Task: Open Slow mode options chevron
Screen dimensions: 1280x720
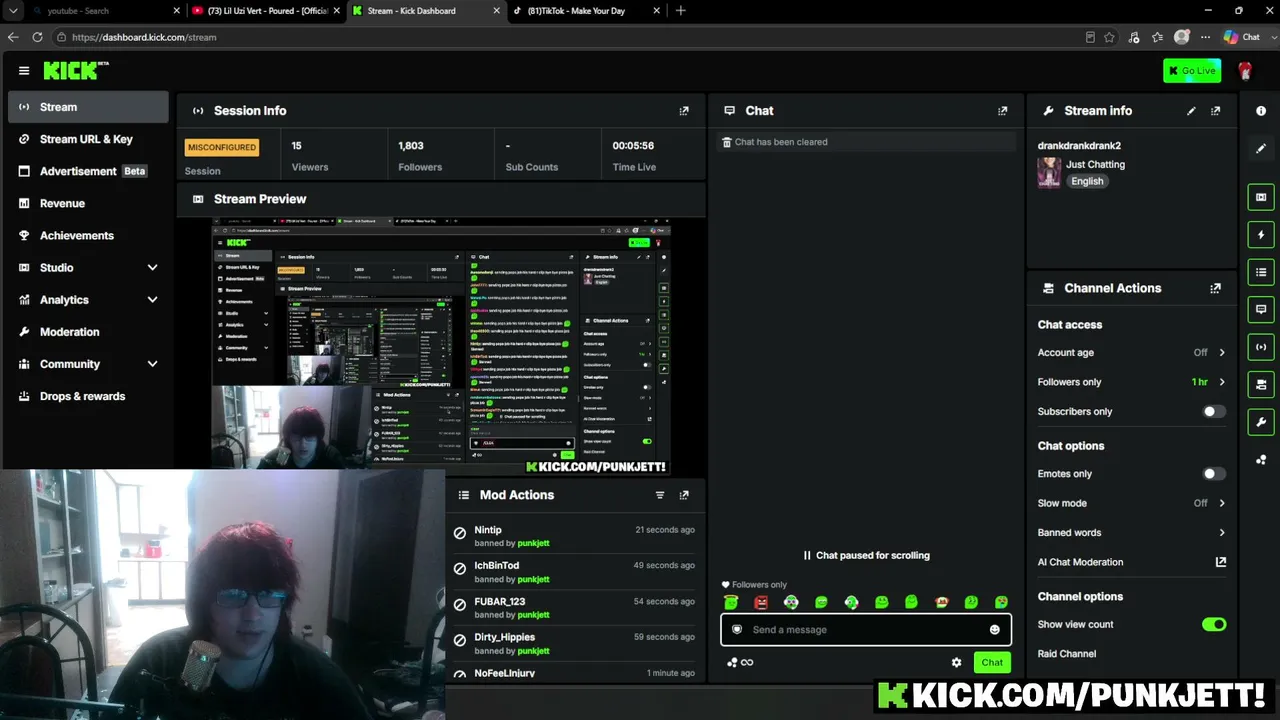Action: point(1222,503)
